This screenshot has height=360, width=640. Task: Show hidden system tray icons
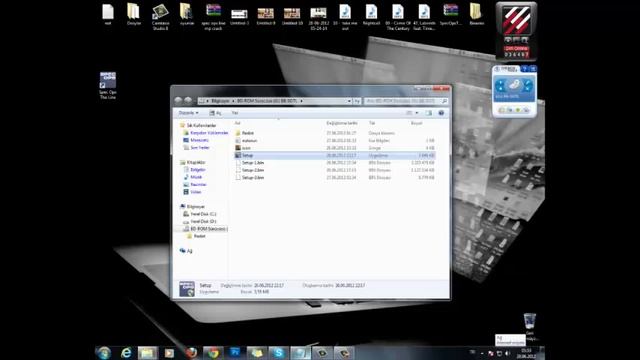(x=482, y=353)
